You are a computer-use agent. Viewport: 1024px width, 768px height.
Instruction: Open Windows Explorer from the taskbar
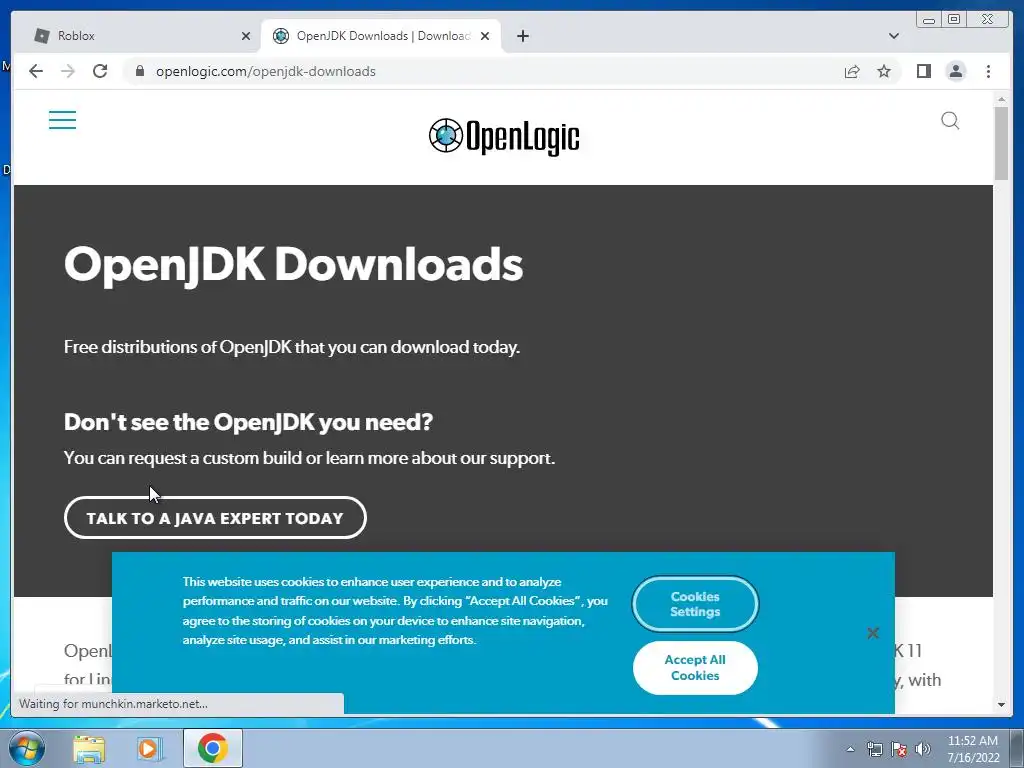point(89,749)
